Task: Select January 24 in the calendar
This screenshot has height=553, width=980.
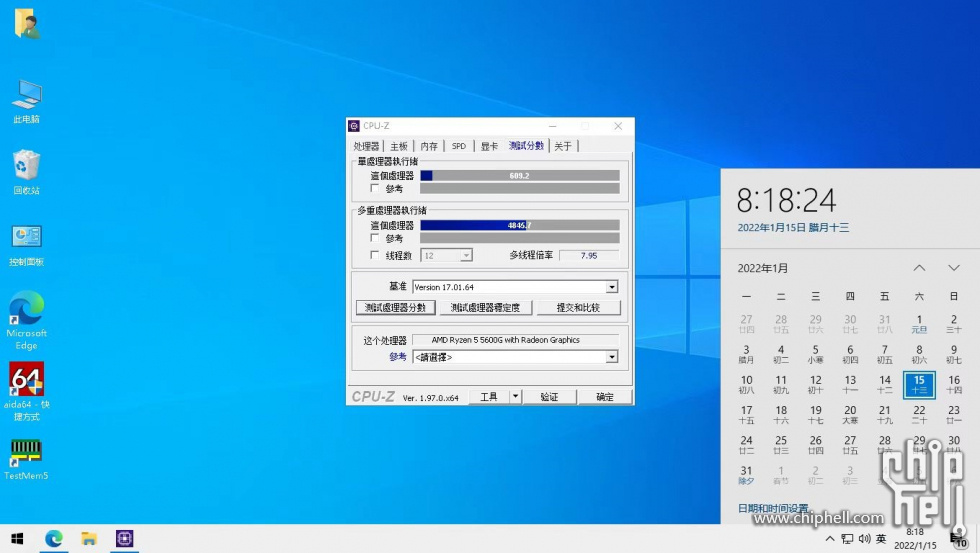Action: pyautogui.click(x=746, y=444)
